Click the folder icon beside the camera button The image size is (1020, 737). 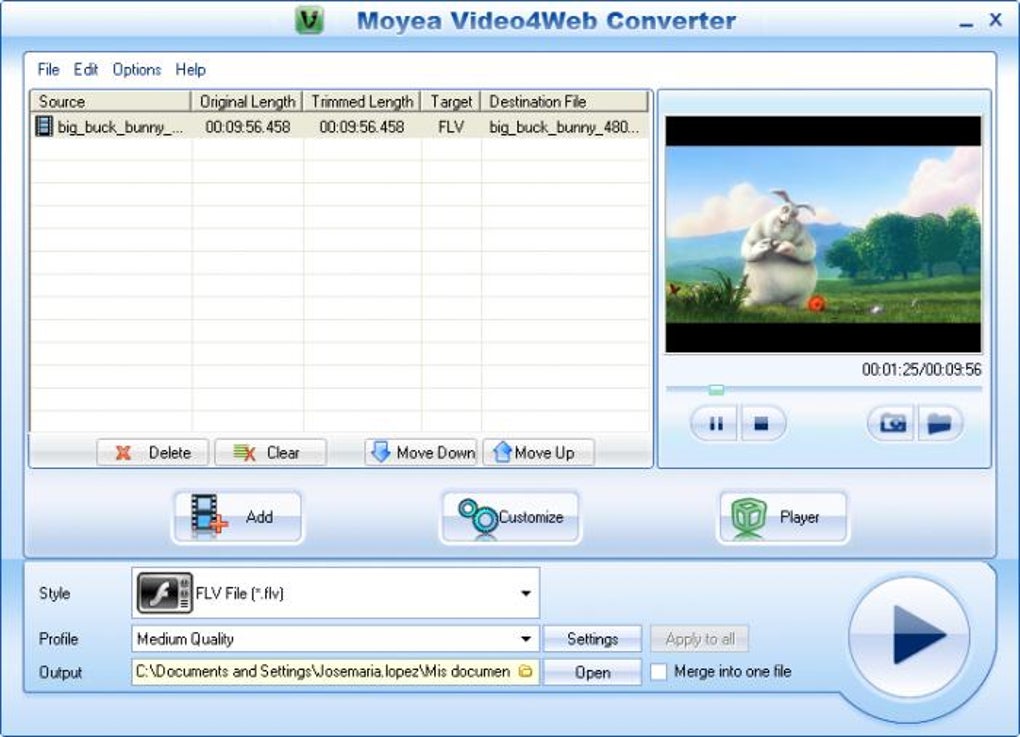tap(938, 422)
